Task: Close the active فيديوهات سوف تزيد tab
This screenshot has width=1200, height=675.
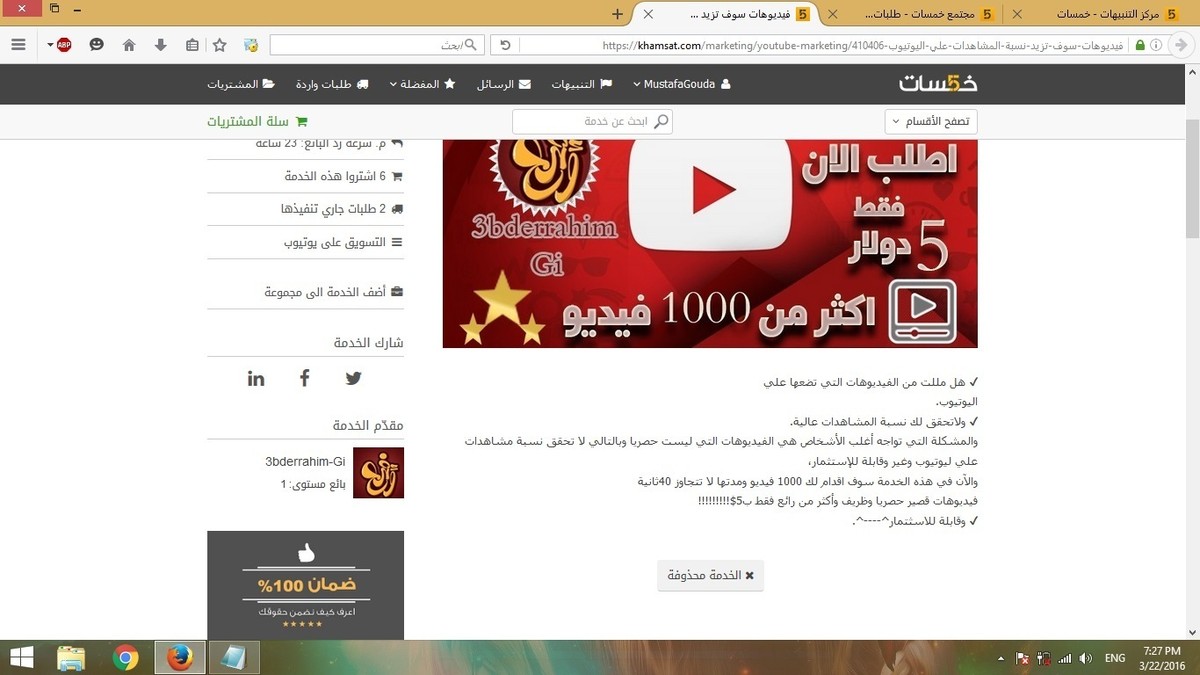Action: (648, 14)
